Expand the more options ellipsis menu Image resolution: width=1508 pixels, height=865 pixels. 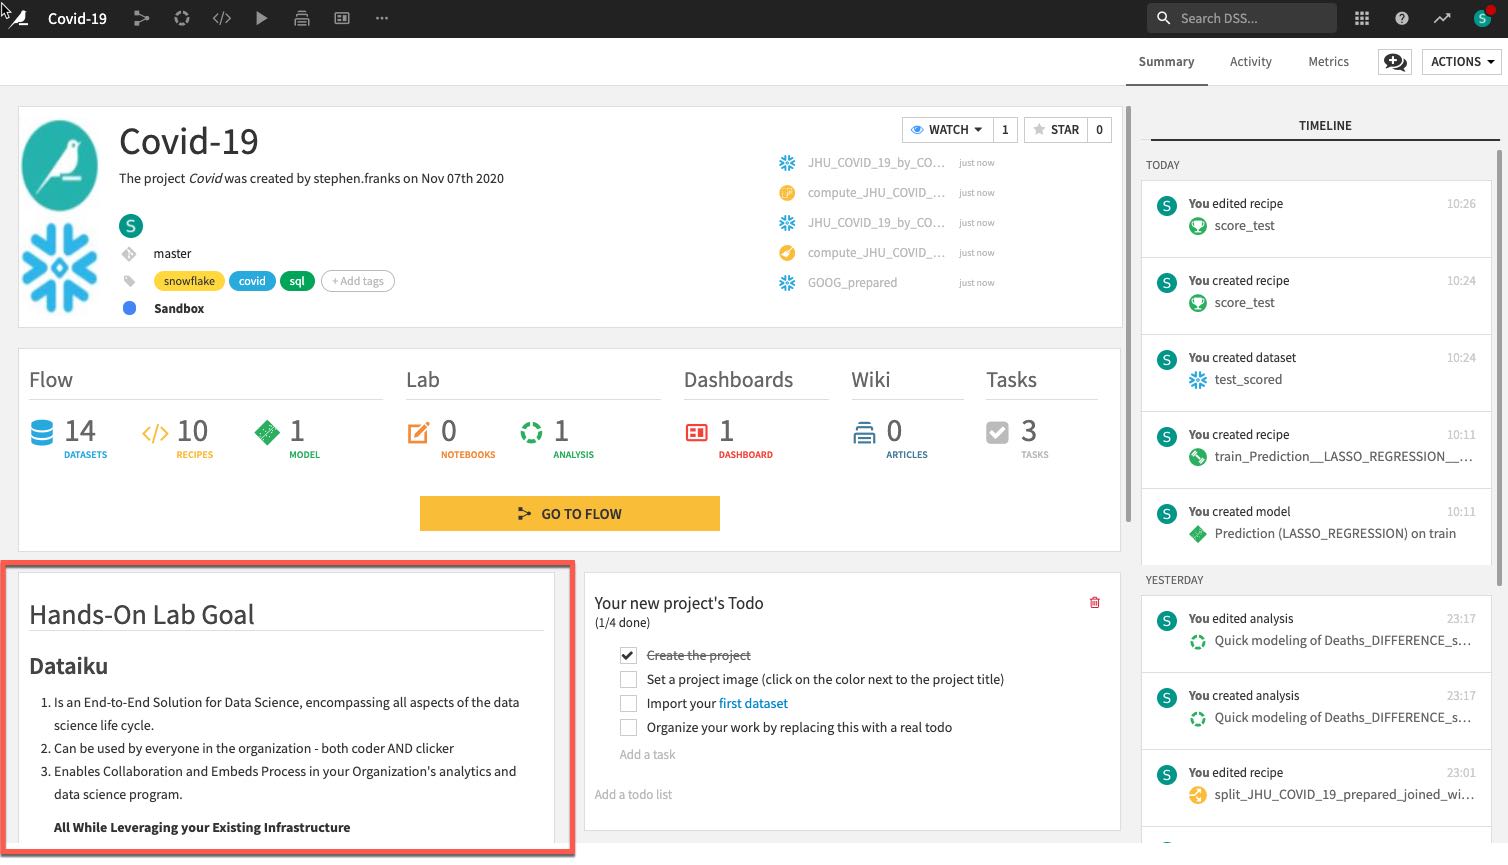coord(381,18)
